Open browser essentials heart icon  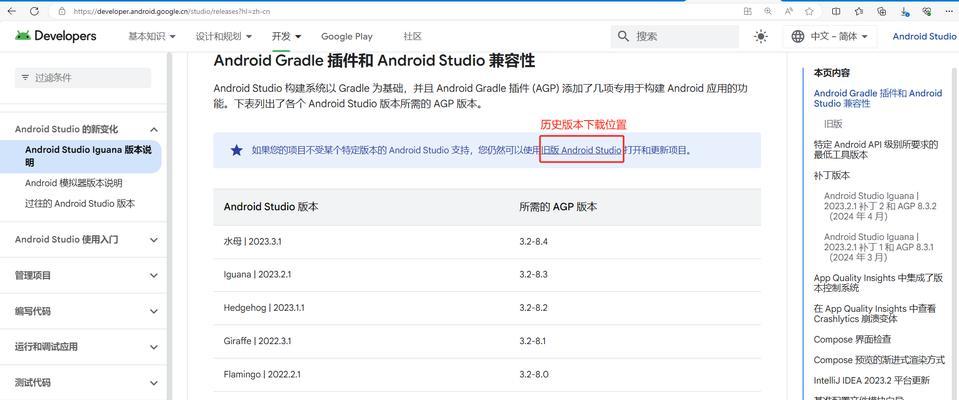tap(927, 11)
